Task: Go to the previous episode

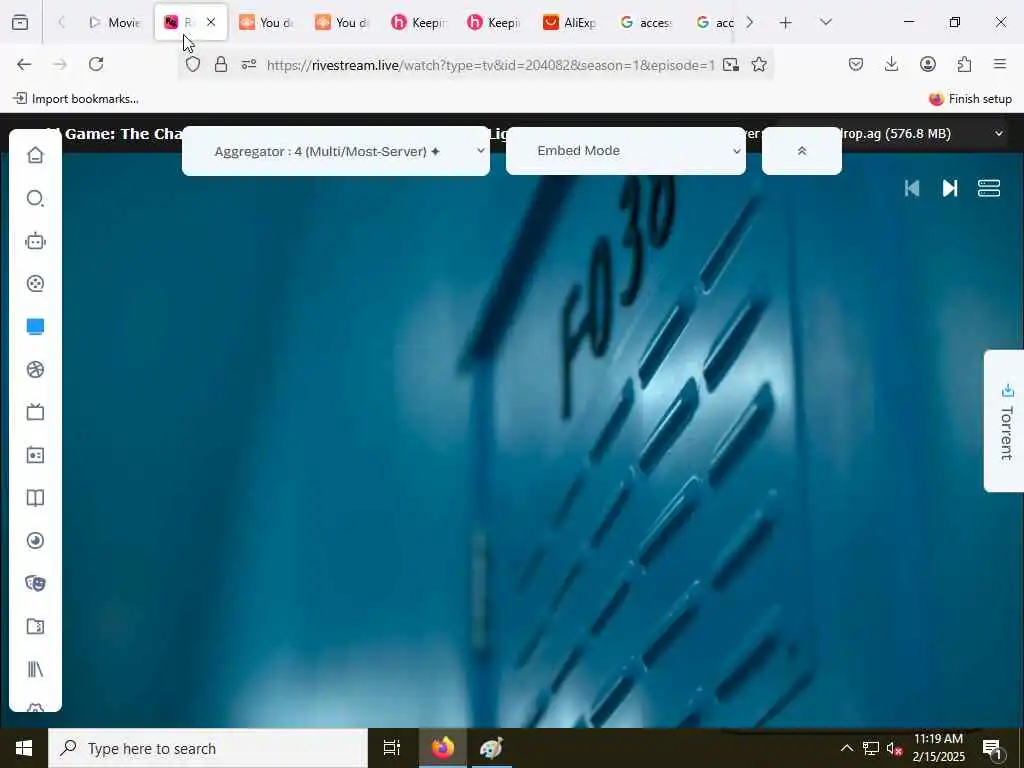Action: (912, 188)
